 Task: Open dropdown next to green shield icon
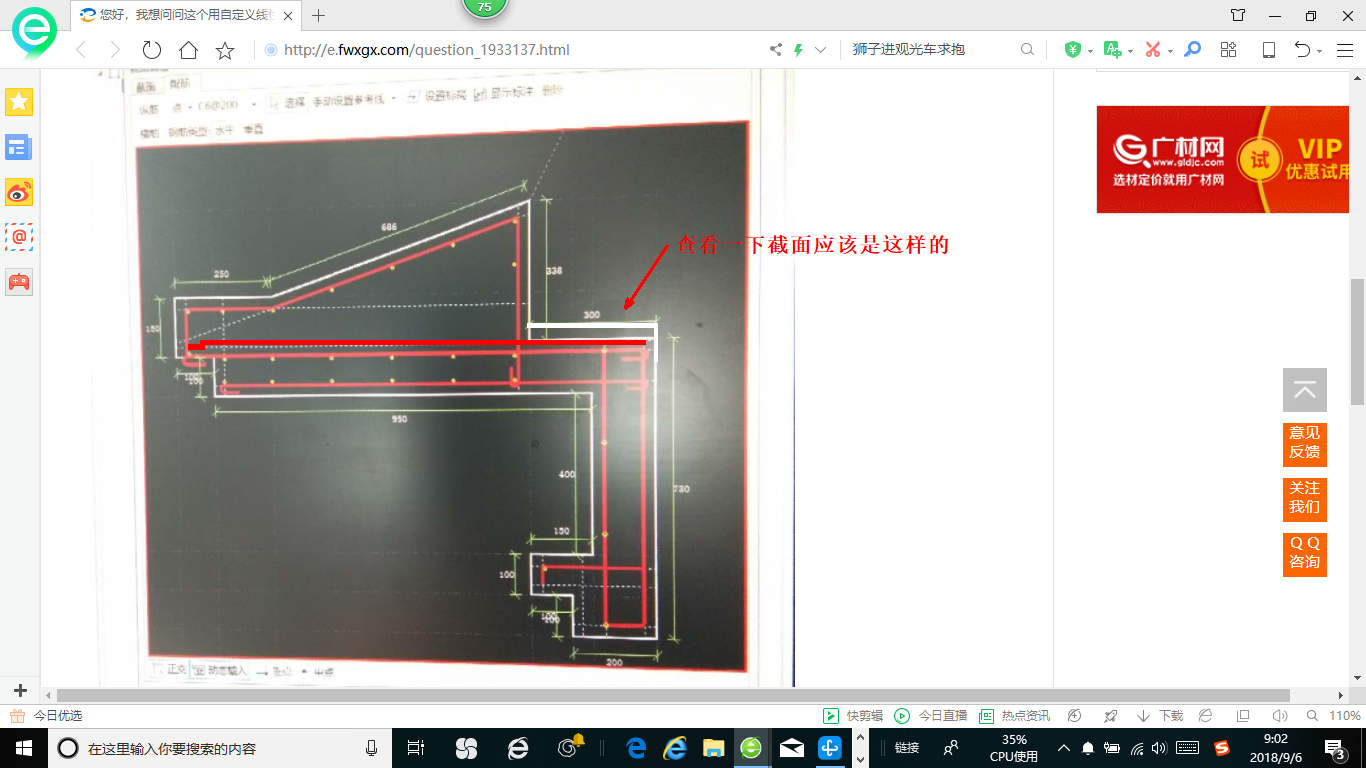(x=1090, y=50)
